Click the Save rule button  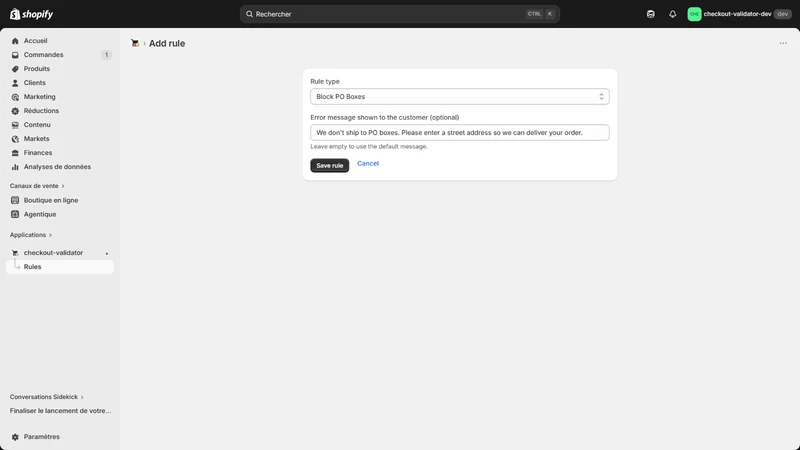point(330,165)
